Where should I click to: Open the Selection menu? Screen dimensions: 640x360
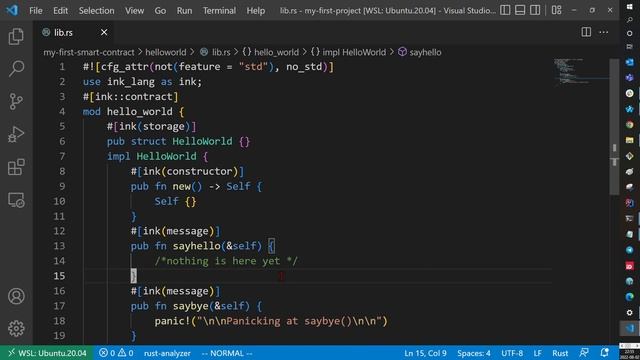tap(96, 11)
